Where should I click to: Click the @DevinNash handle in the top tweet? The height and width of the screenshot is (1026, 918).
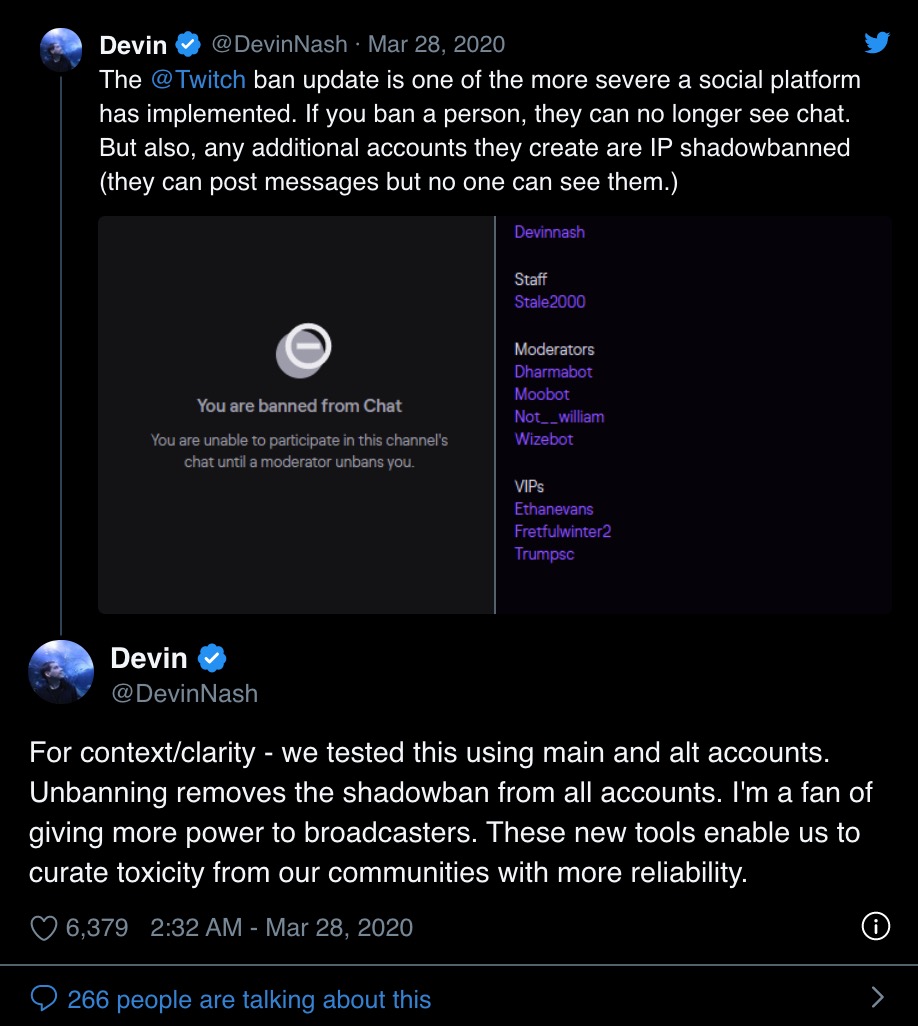[279, 44]
